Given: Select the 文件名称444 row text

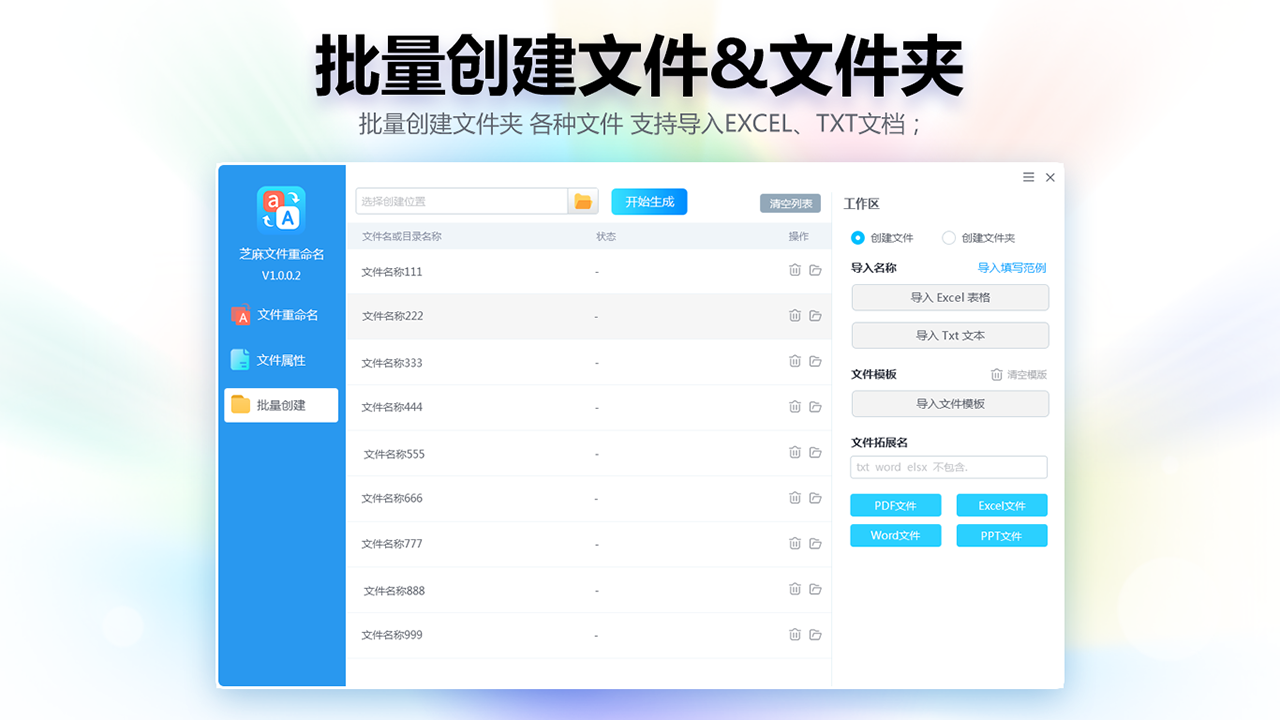Looking at the screenshot, I should [x=392, y=407].
